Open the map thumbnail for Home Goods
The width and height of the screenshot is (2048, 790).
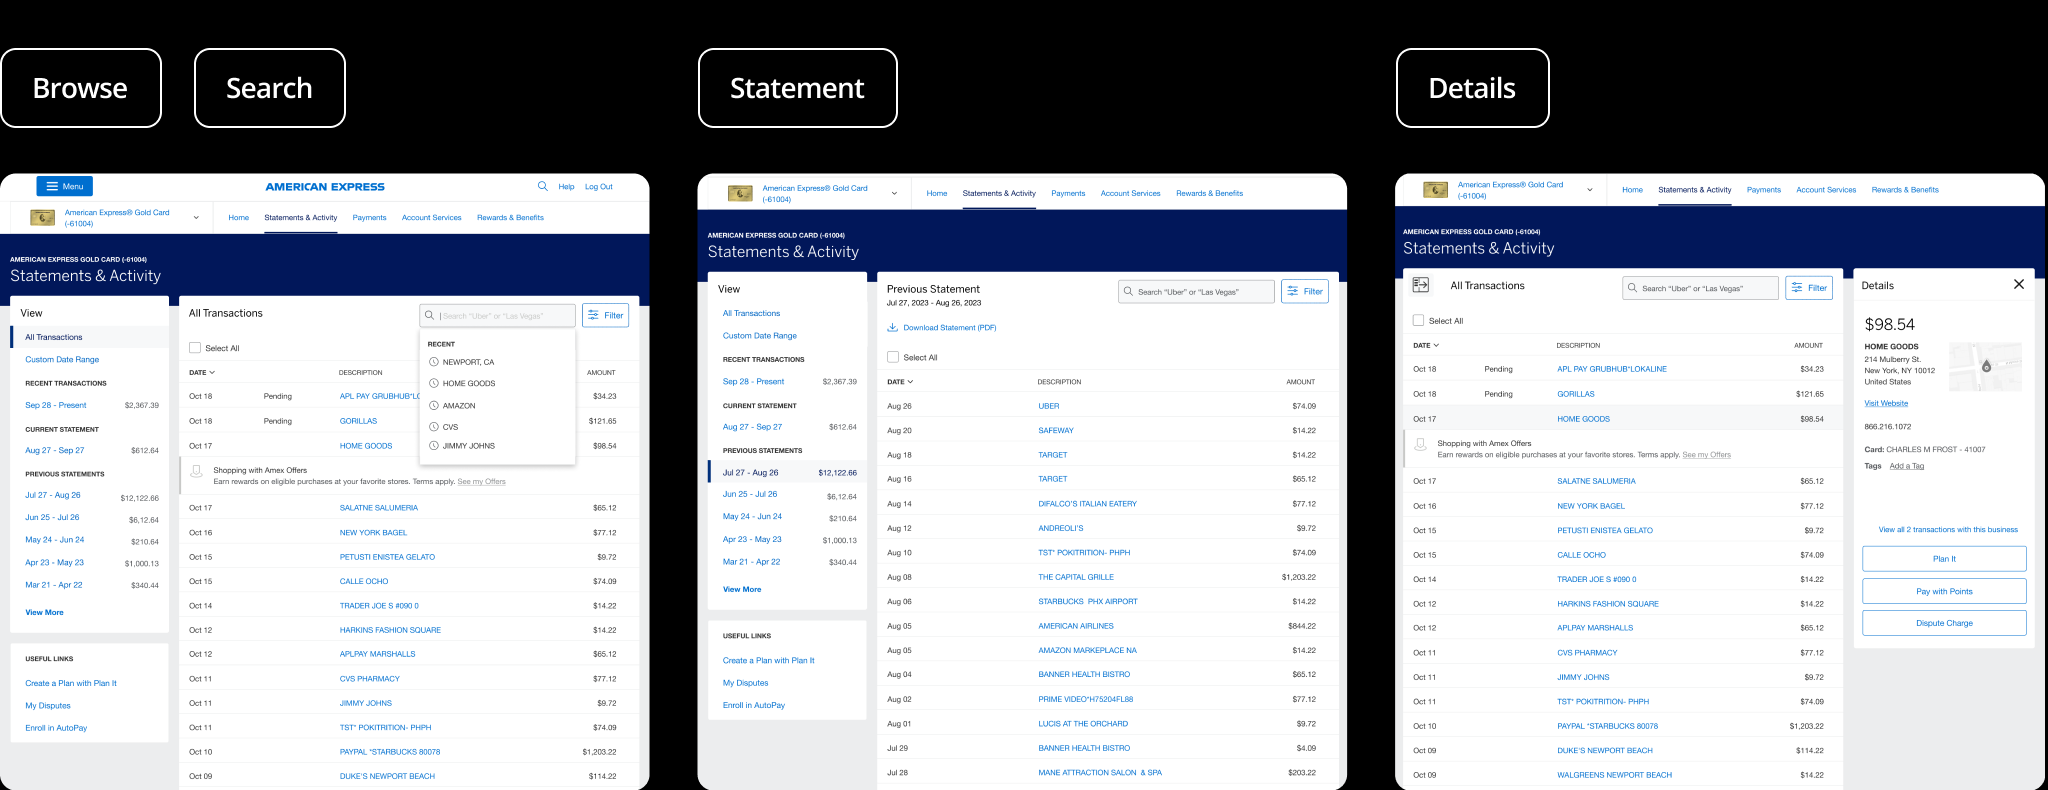click(x=1986, y=367)
